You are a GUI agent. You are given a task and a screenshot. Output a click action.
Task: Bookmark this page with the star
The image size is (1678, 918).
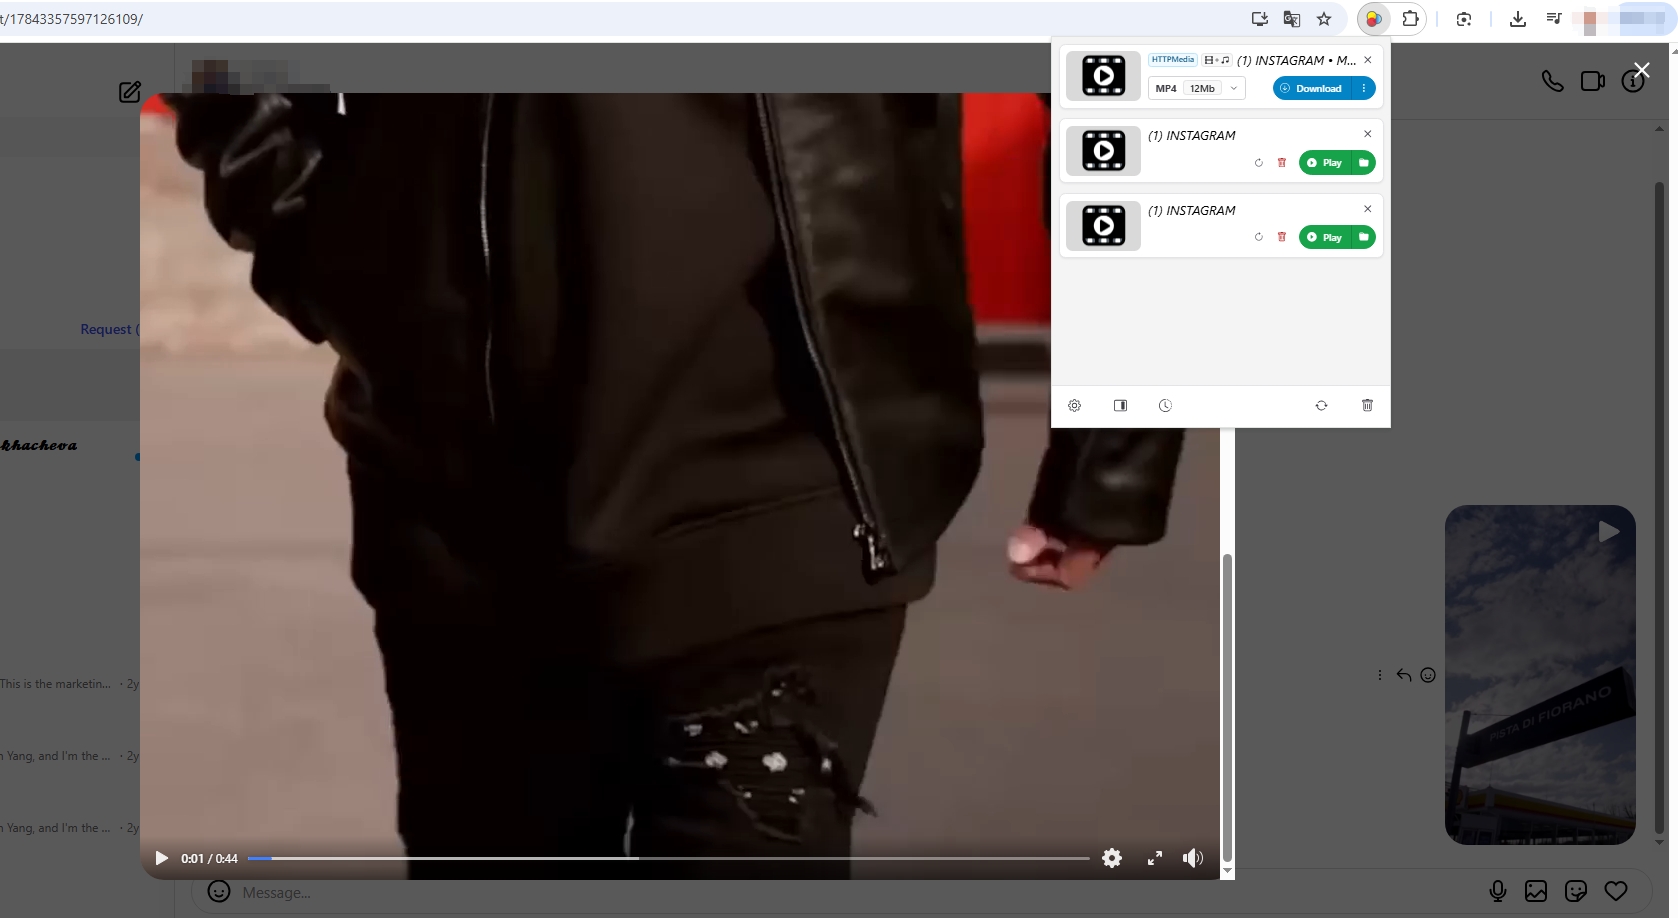[1324, 19]
